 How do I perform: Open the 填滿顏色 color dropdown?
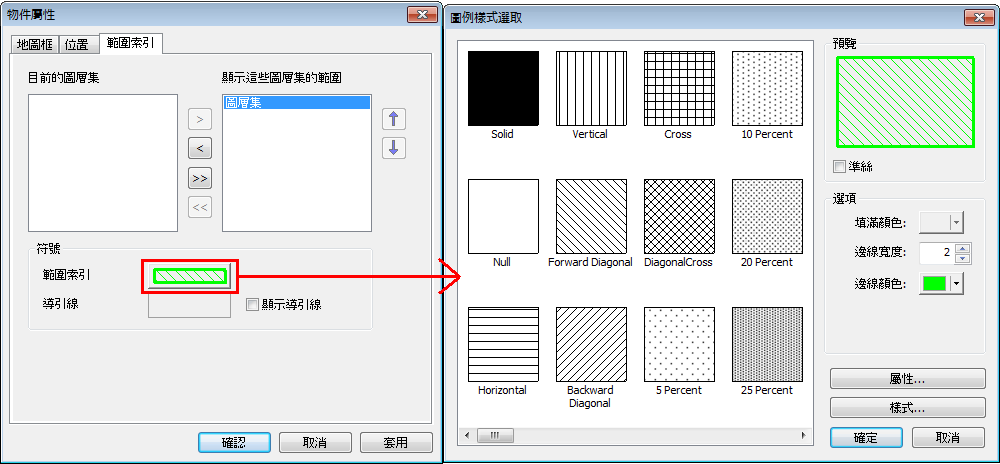pos(955,222)
